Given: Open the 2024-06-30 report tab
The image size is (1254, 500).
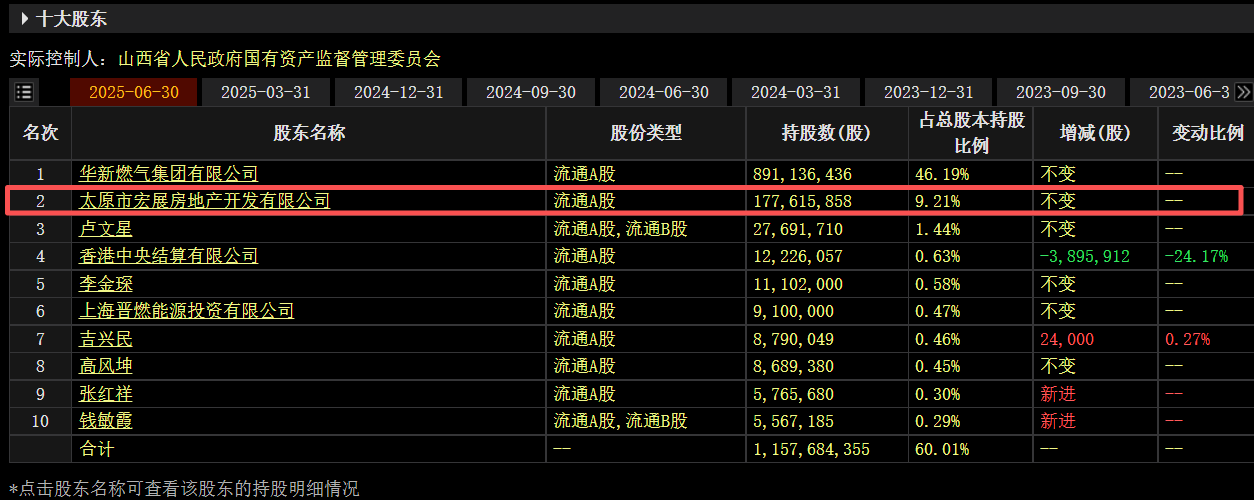Looking at the screenshot, I should point(664,92).
